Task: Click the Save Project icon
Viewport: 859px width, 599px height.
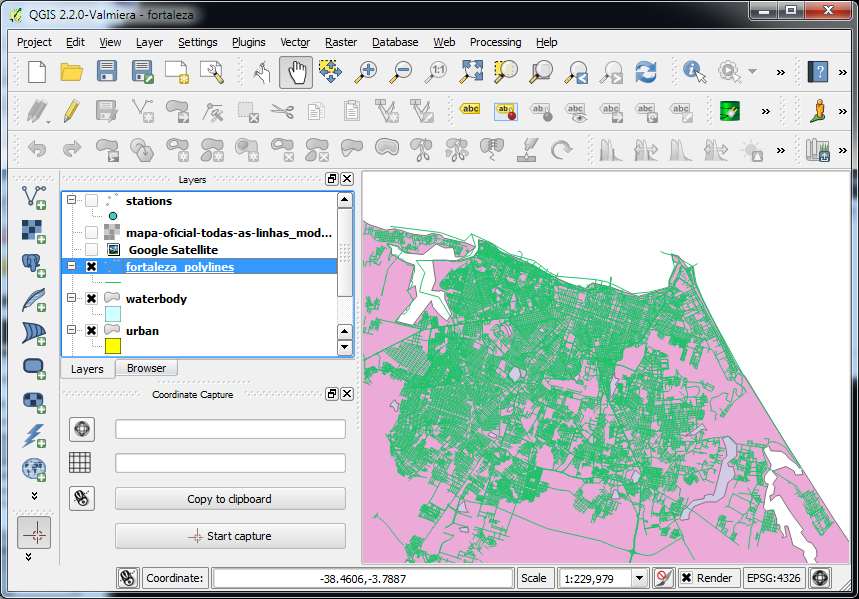Action: (x=106, y=71)
